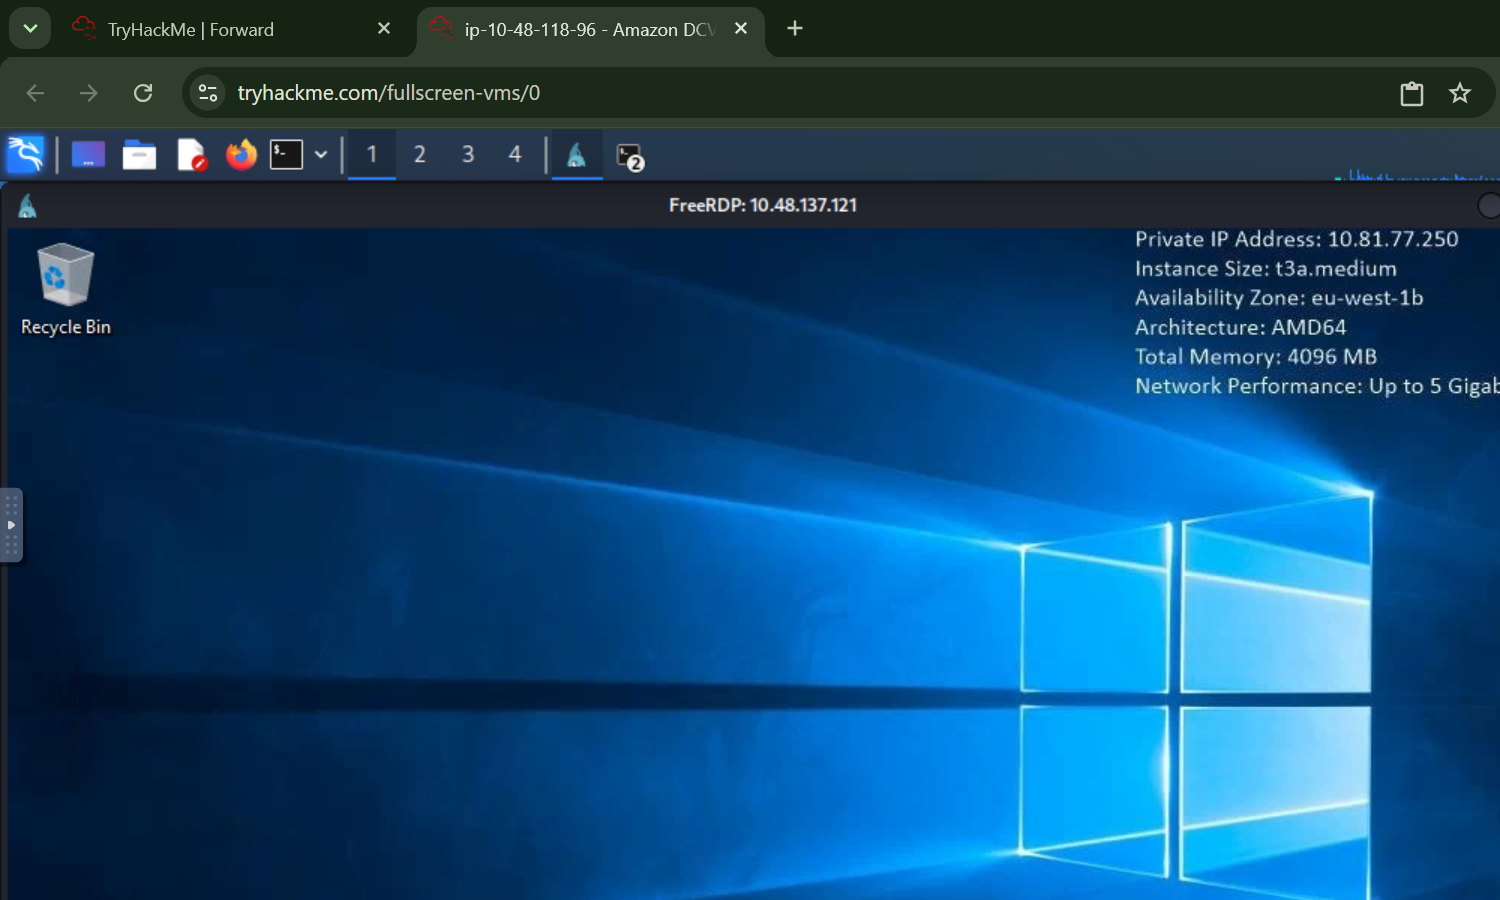Click the Private IP Address text
1500x900 pixels.
(x=1296, y=239)
